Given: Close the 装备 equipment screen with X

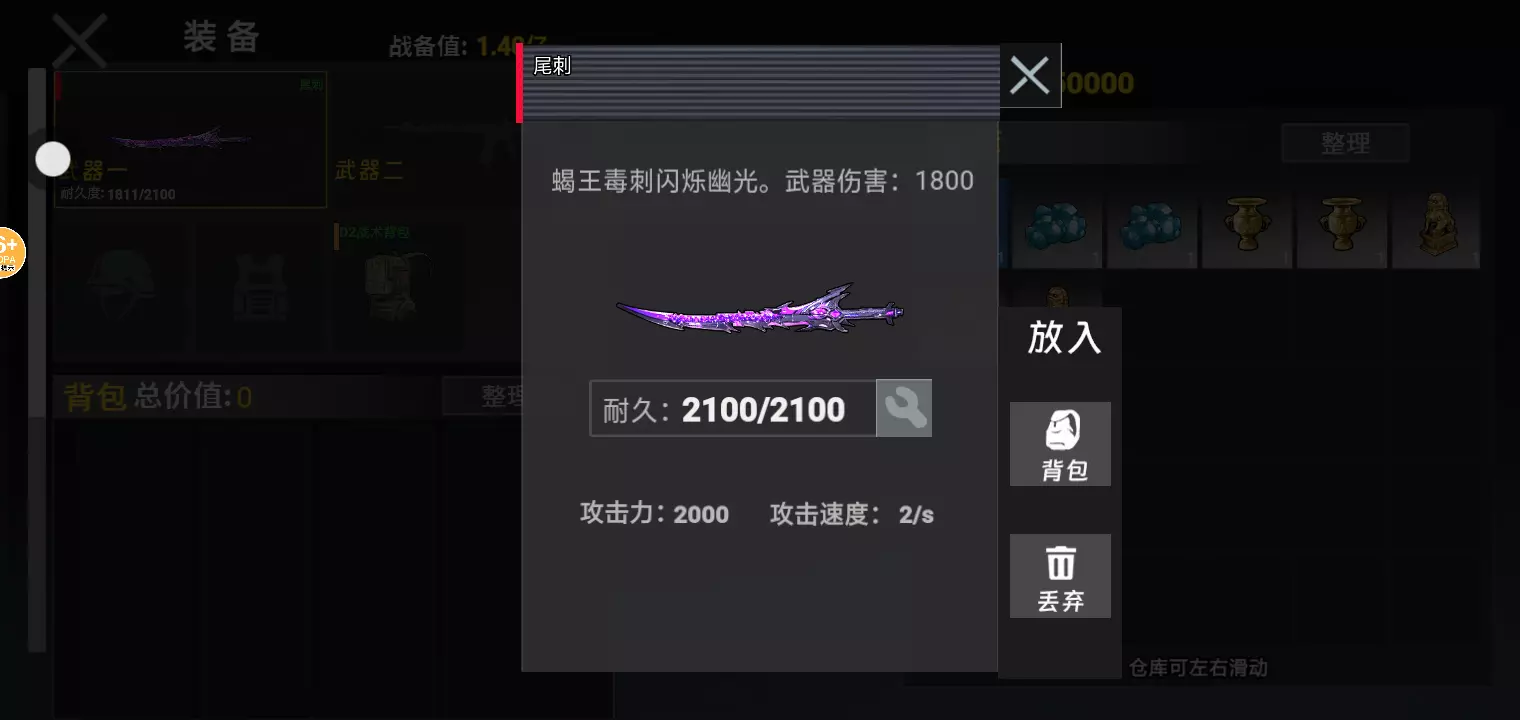Looking at the screenshot, I should [x=80, y=40].
